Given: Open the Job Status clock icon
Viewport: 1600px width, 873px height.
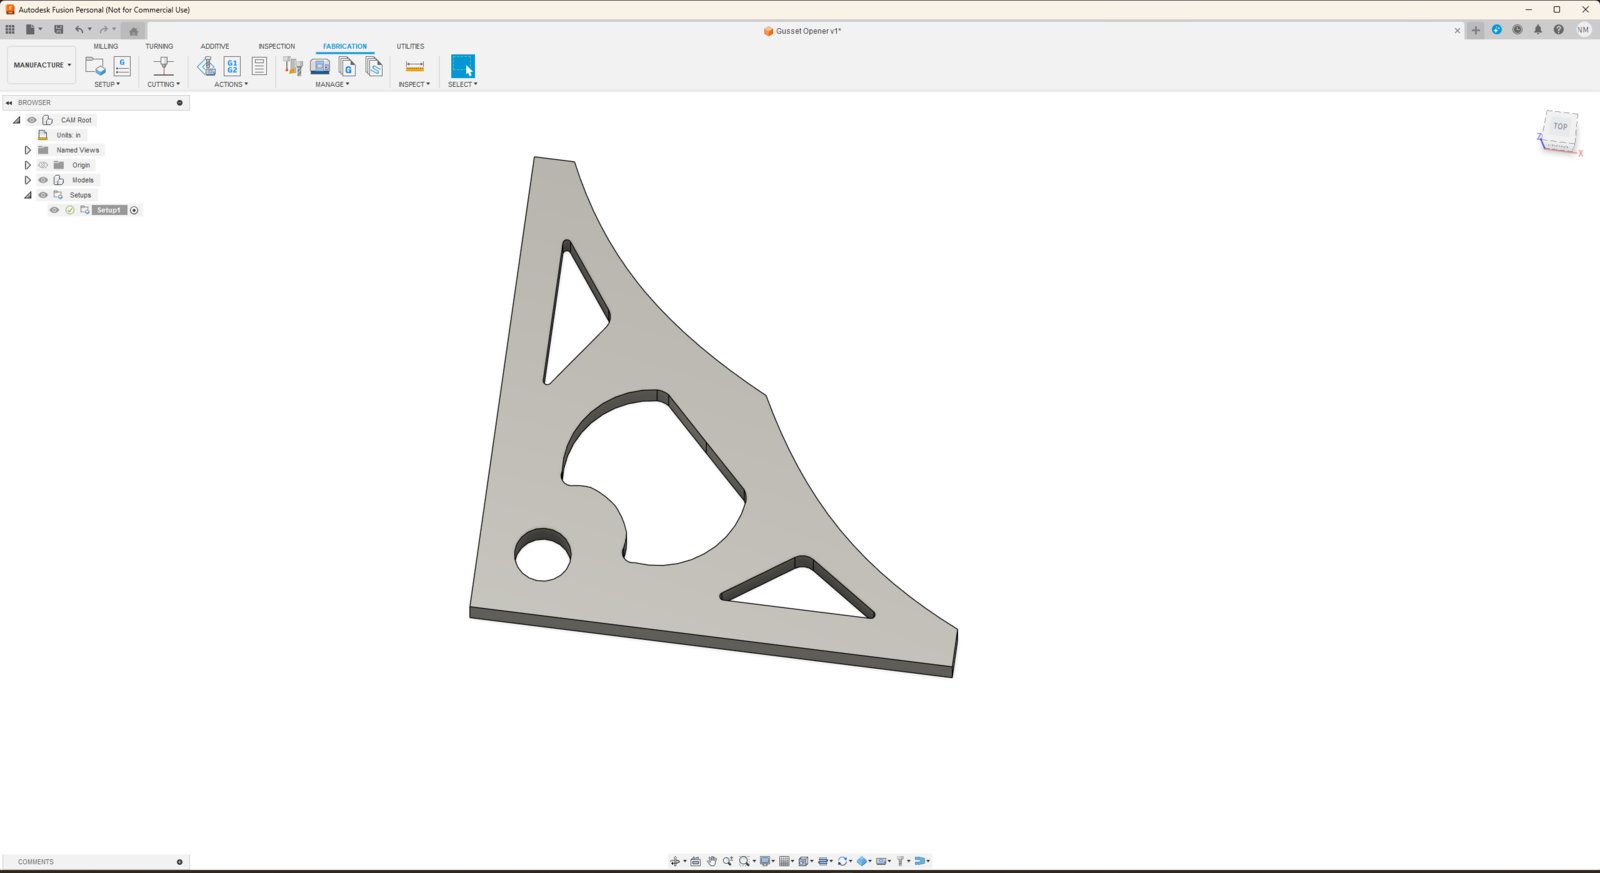Looking at the screenshot, I should click(x=1517, y=30).
